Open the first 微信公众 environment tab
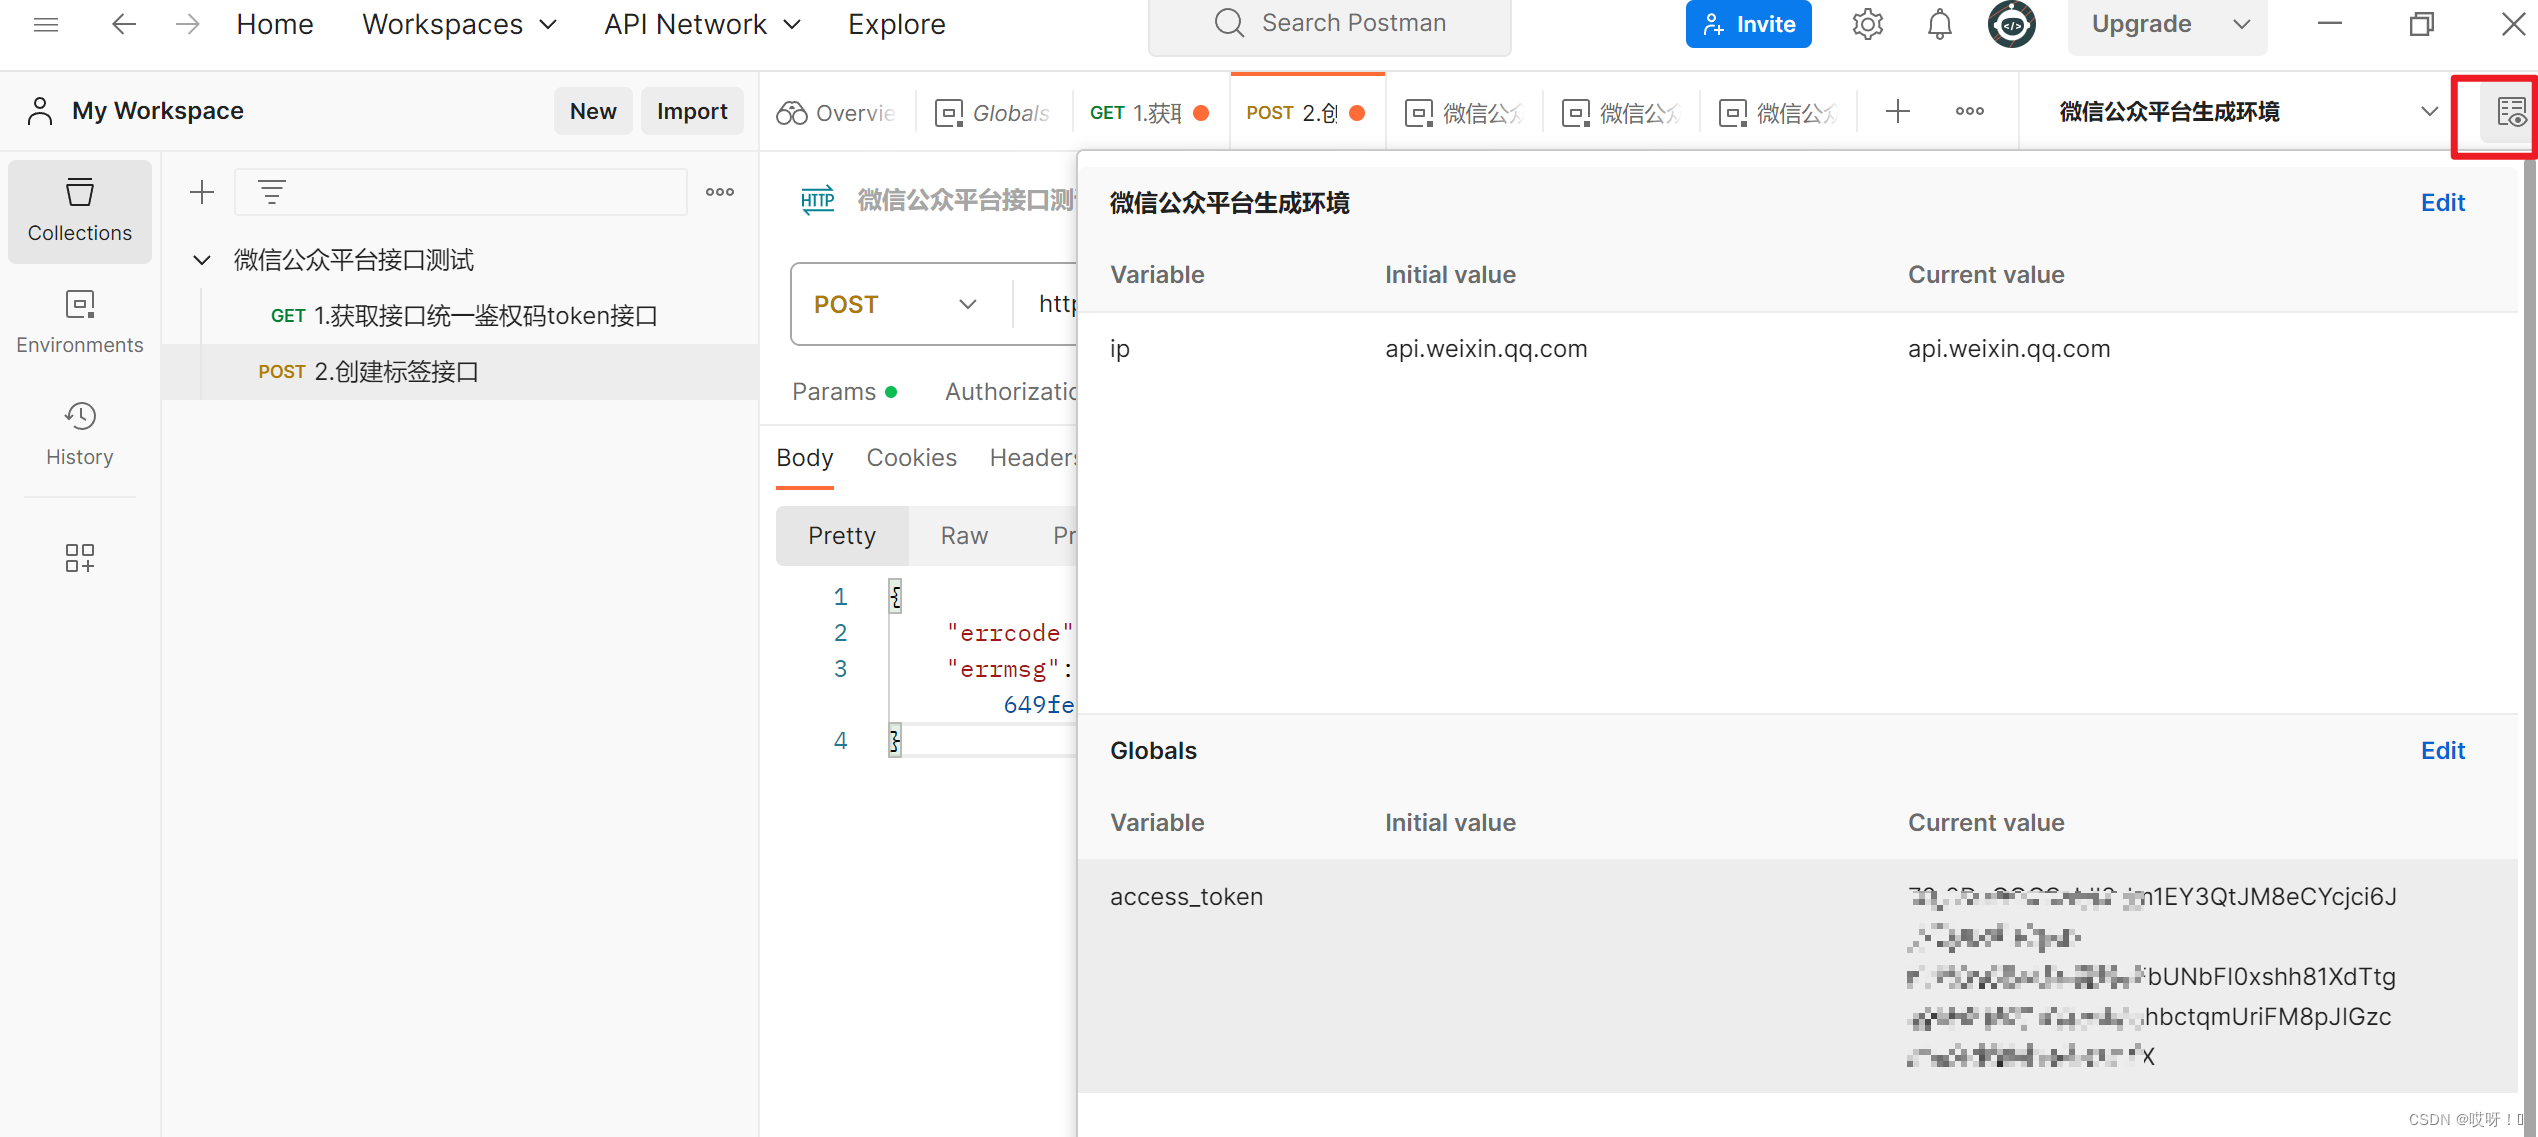 tap(1464, 112)
